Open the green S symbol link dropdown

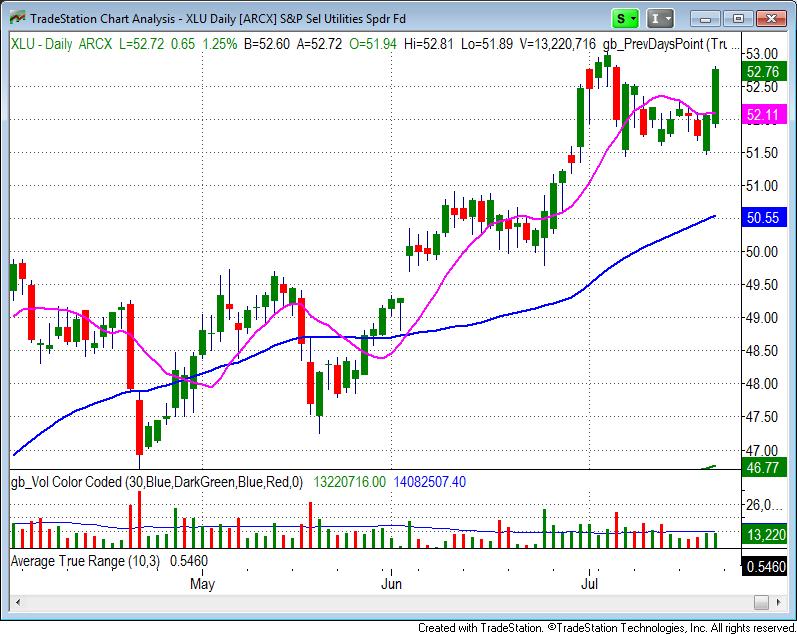(x=626, y=18)
